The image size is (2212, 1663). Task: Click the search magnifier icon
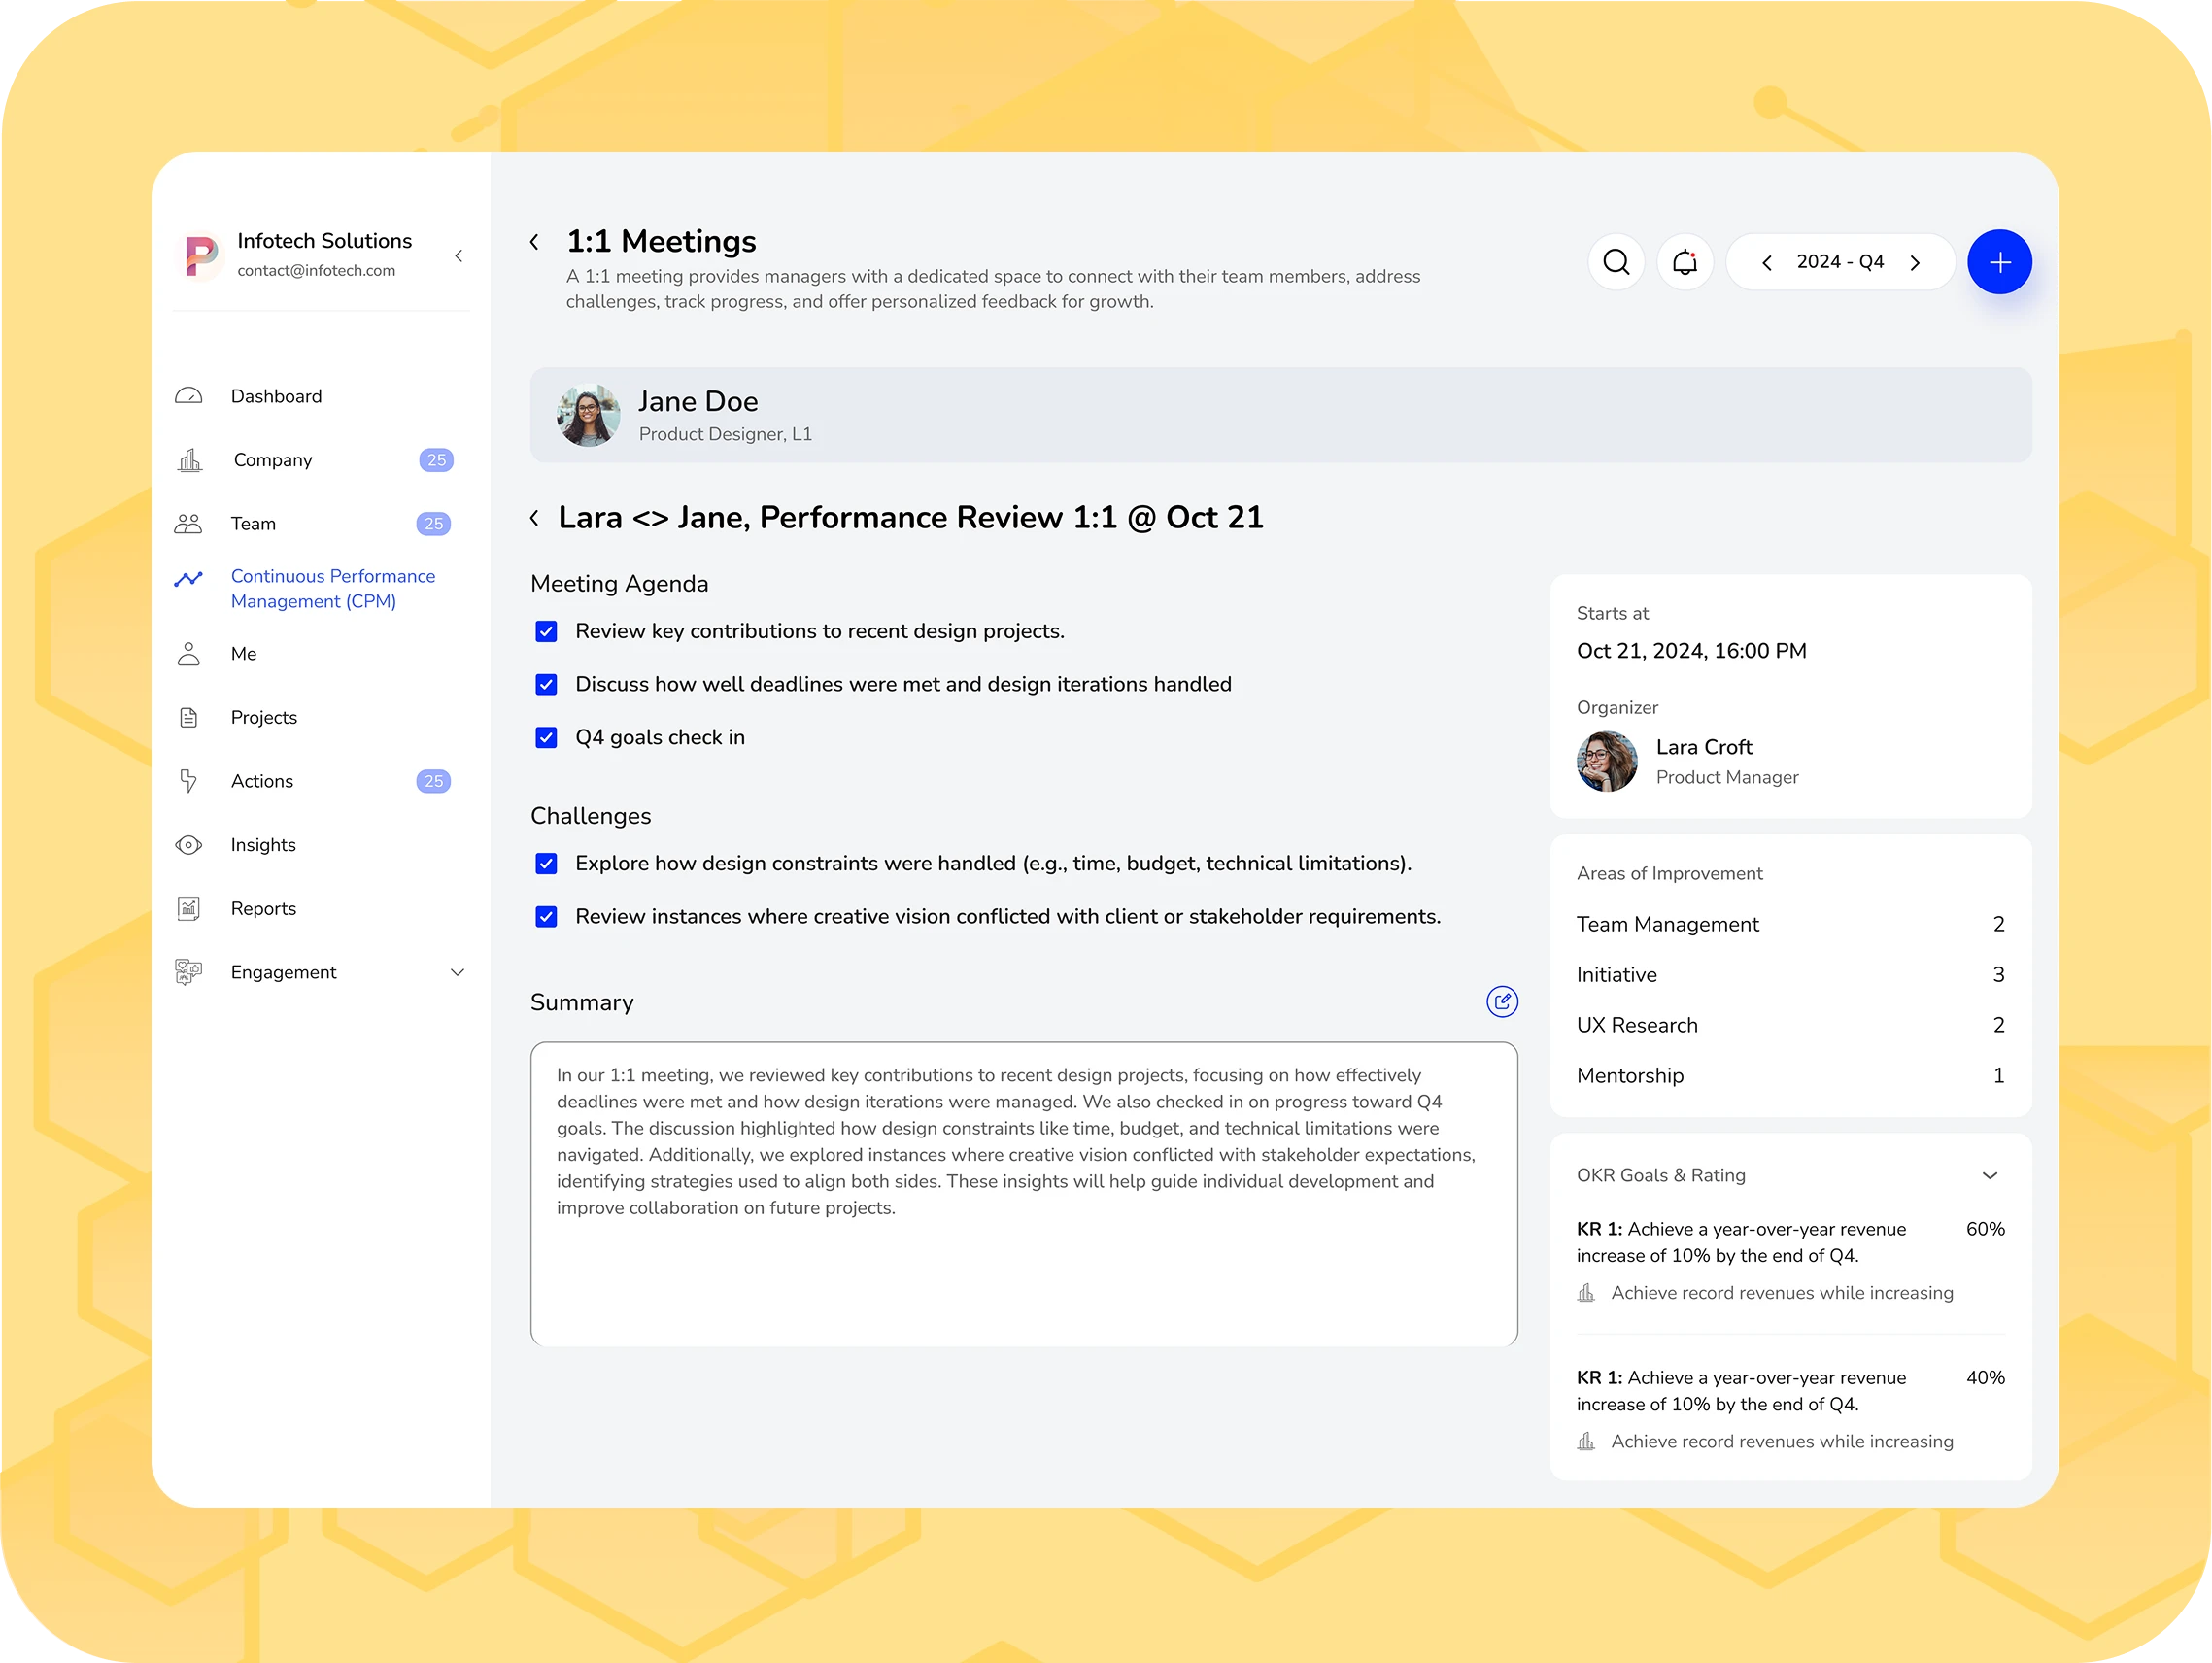click(1616, 262)
